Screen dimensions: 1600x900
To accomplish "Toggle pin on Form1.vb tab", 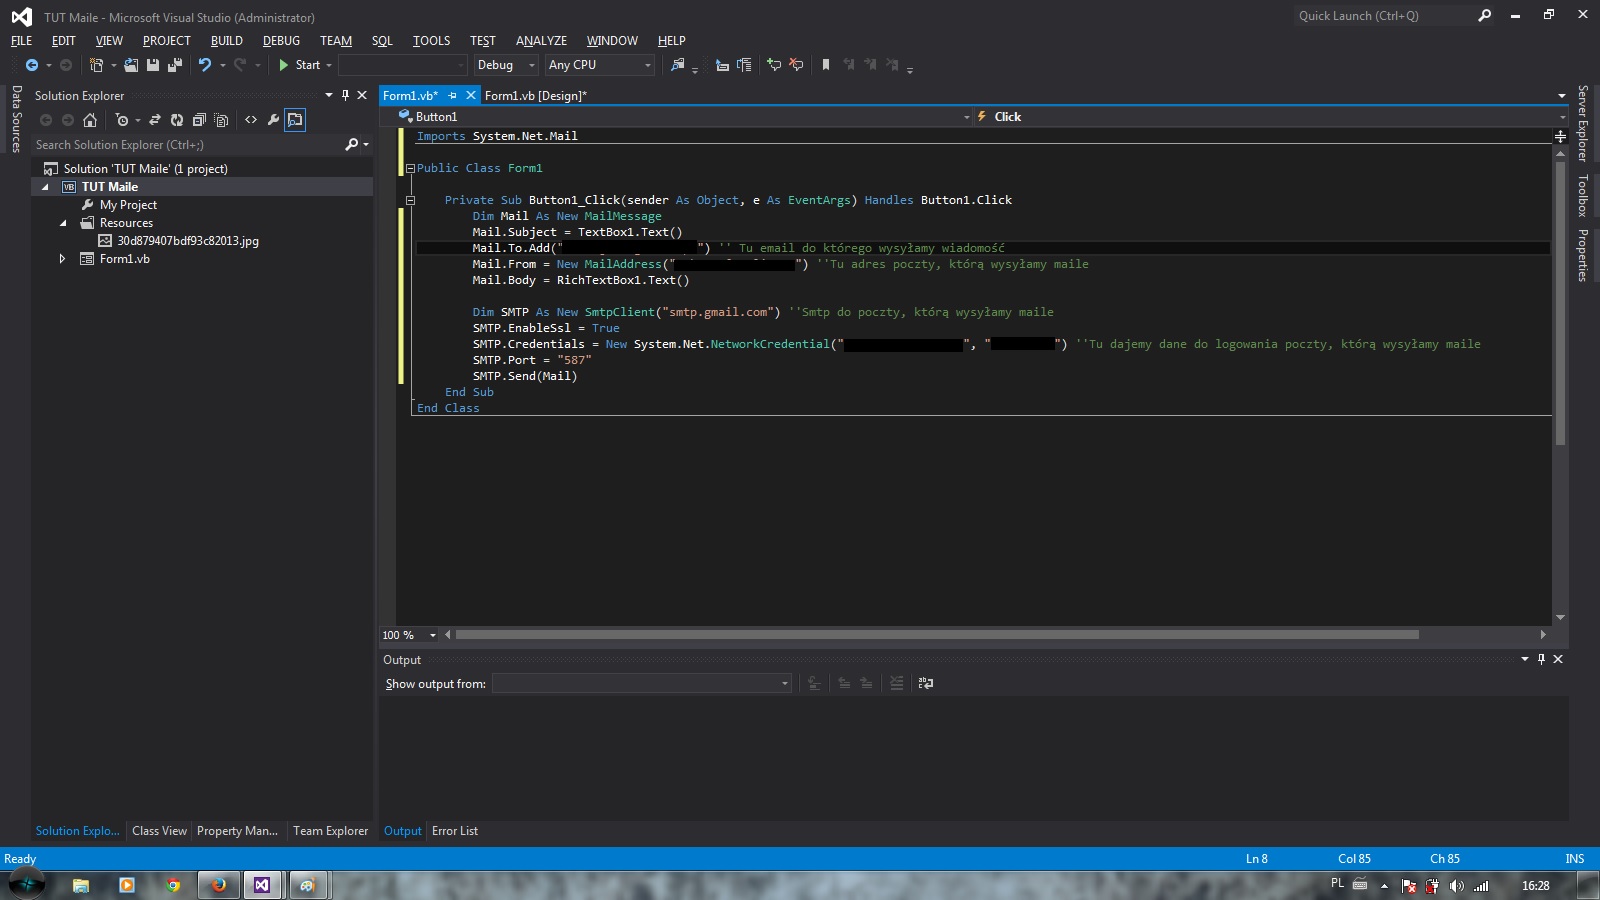I will [x=452, y=96].
